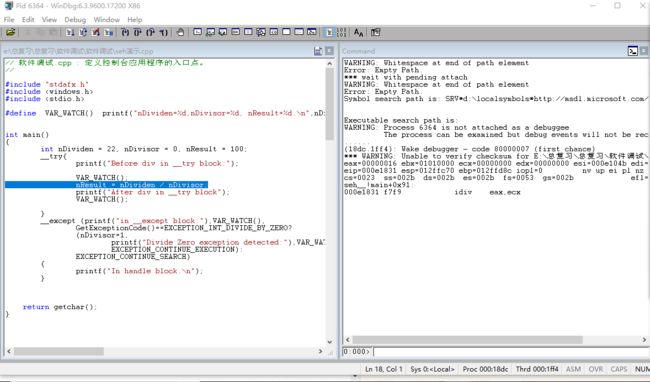Click the Go (run) toolbar icon
650x382 pixels.
pos(70,32)
